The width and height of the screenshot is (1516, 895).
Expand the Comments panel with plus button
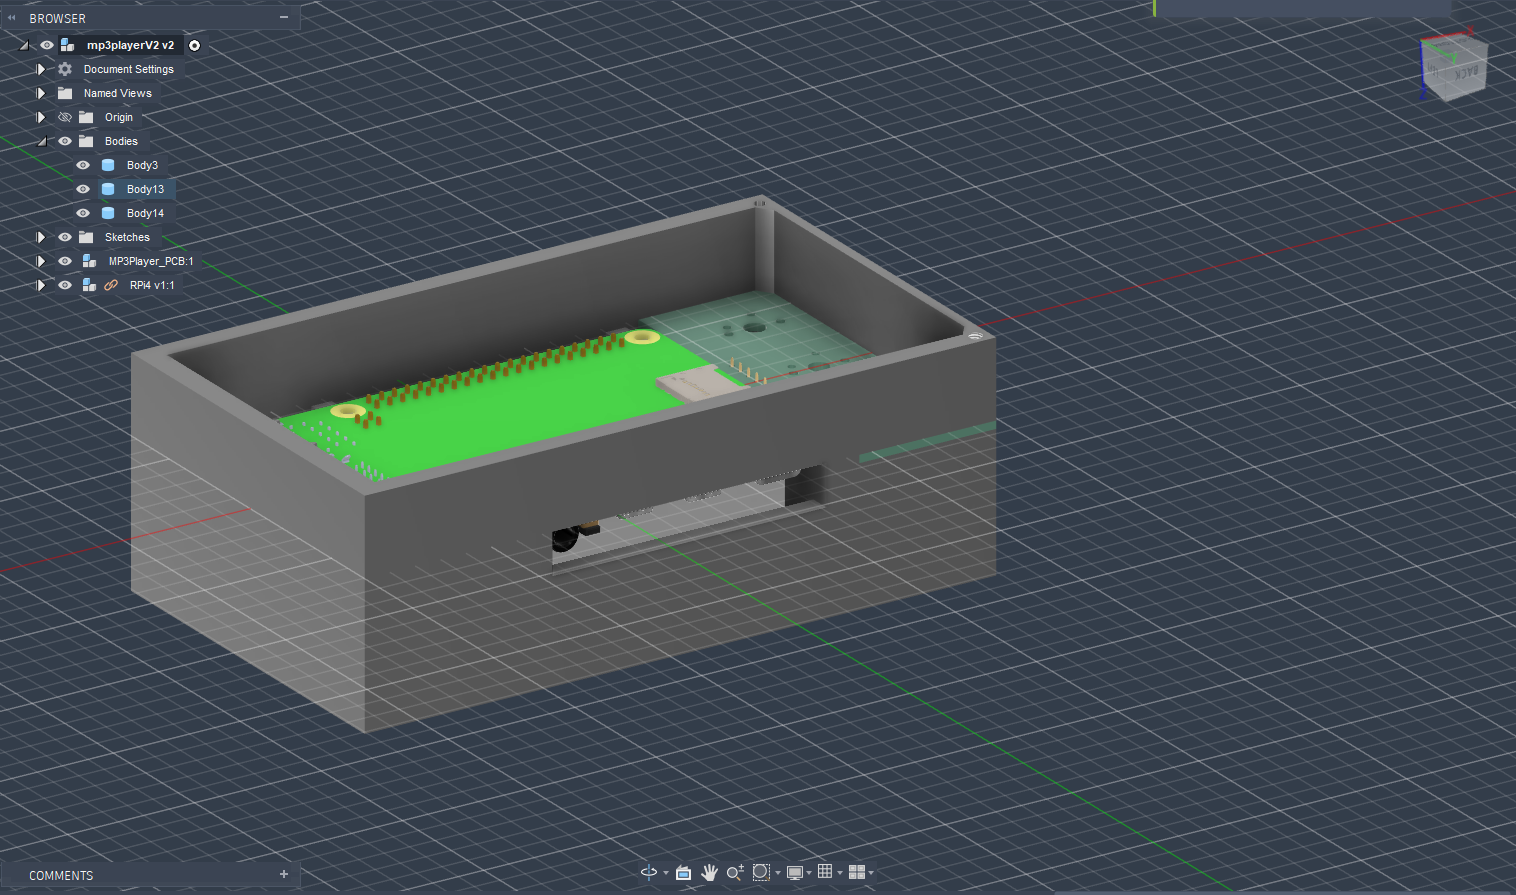pyautogui.click(x=284, y=874)
